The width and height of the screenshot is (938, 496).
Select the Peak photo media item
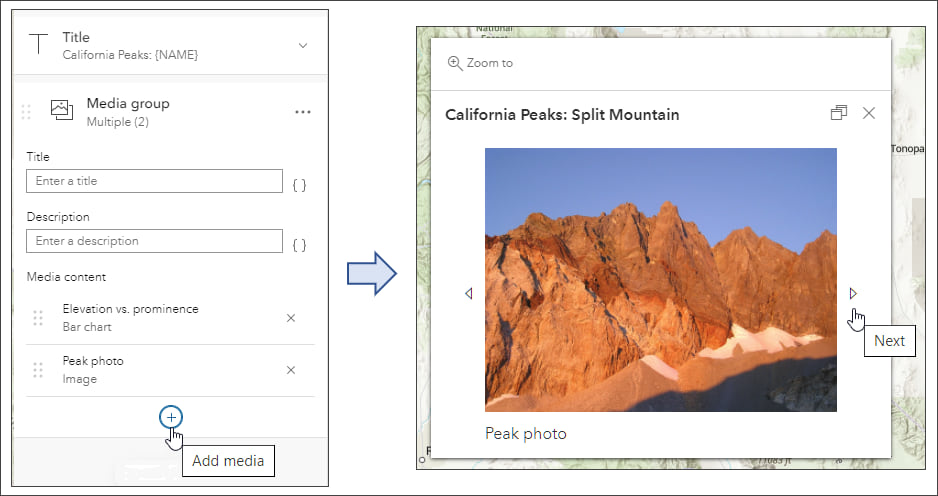point(93,369)
